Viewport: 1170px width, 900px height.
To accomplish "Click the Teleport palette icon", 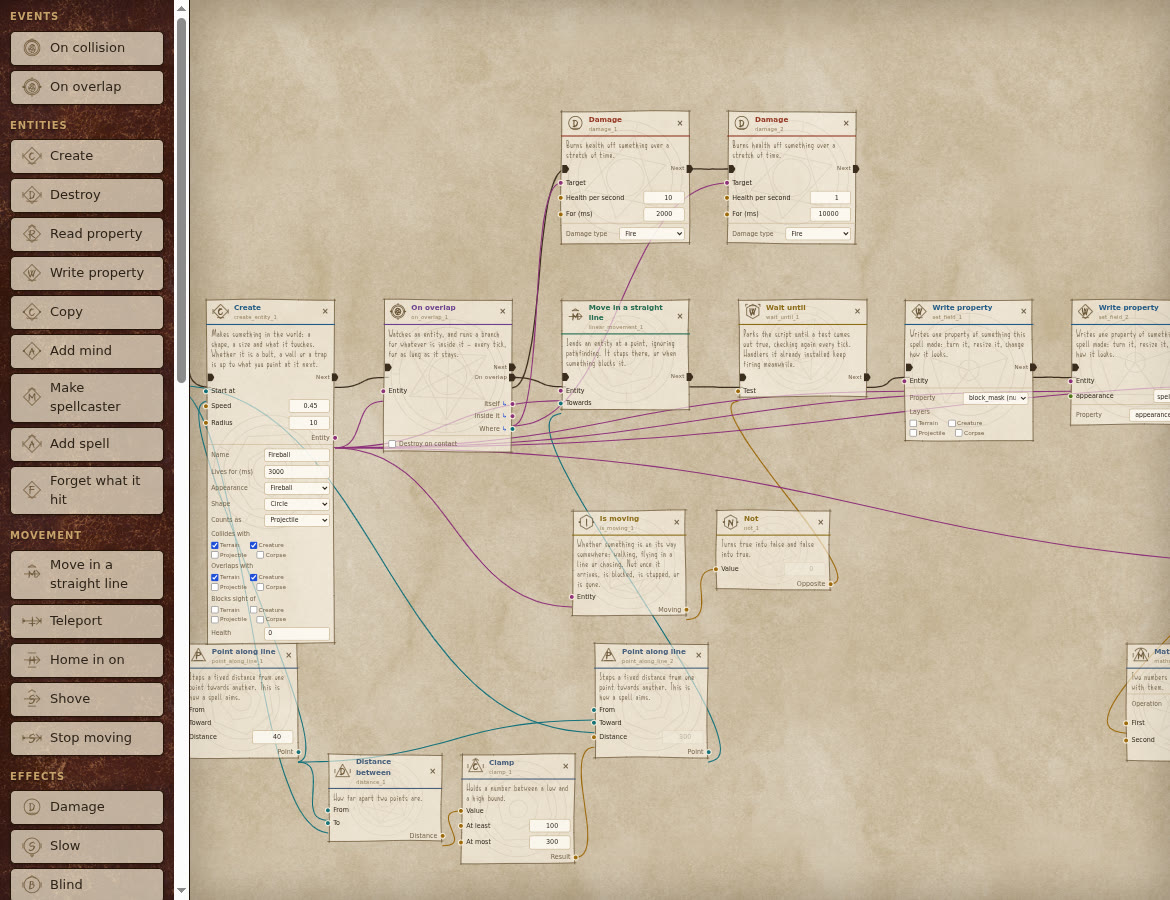I will [x=32, y=621].
